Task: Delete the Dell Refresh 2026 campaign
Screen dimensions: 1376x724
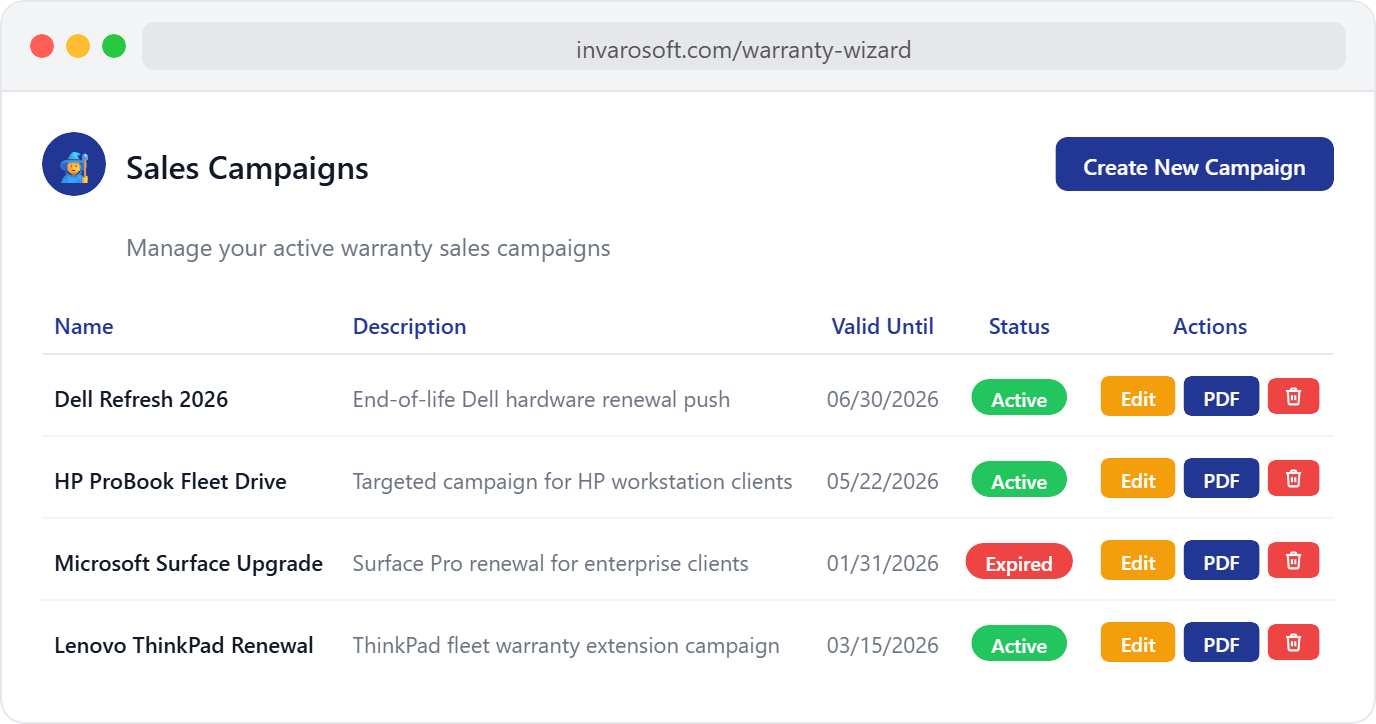Action: pyautogui.click(x=1293, y=396)
